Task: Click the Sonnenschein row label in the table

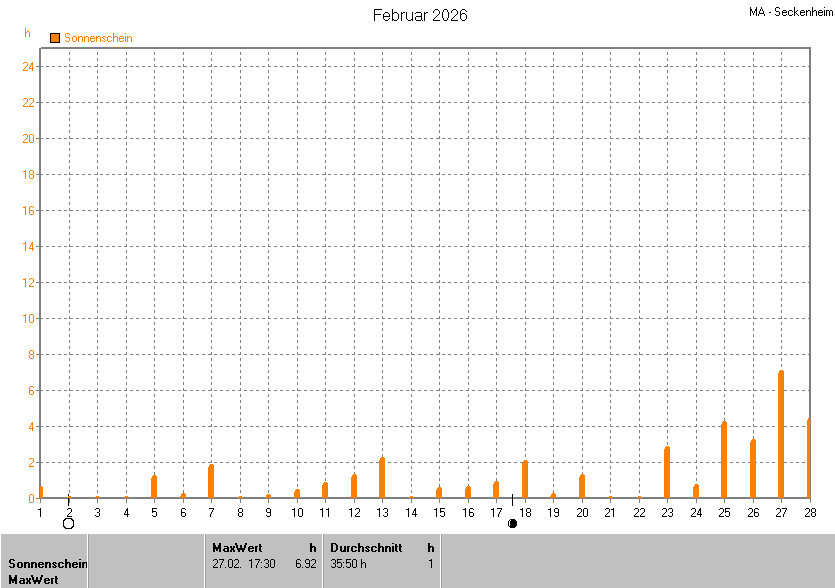Action: coord(47,564)
